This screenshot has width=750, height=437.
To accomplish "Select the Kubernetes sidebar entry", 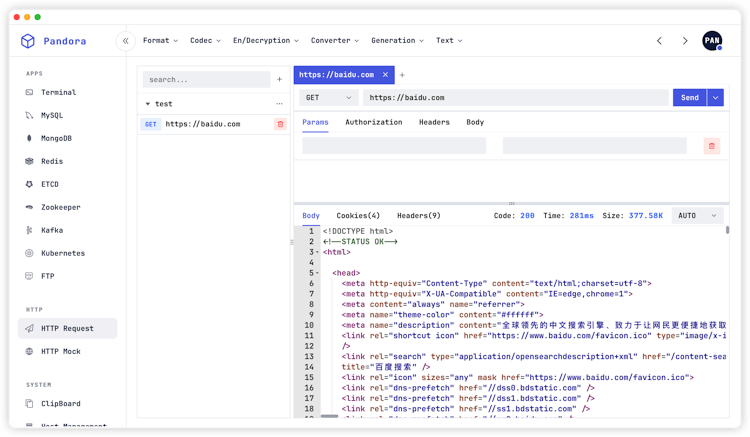I will pos(62,253).
